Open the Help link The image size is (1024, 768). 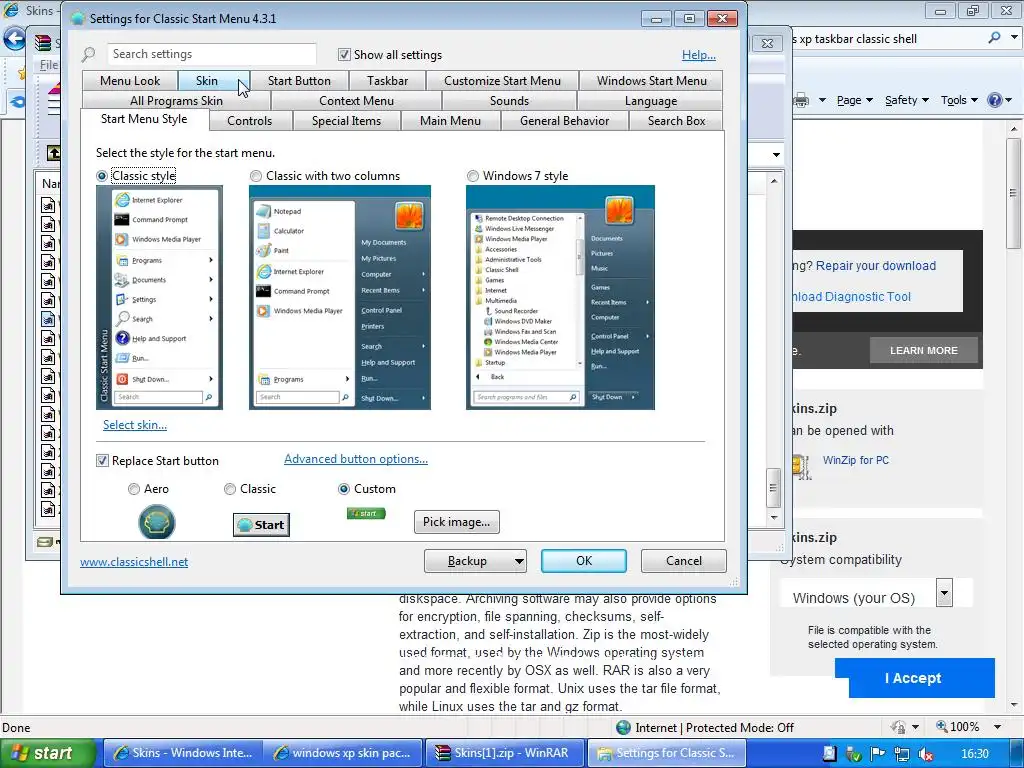[x=699, y=55]
